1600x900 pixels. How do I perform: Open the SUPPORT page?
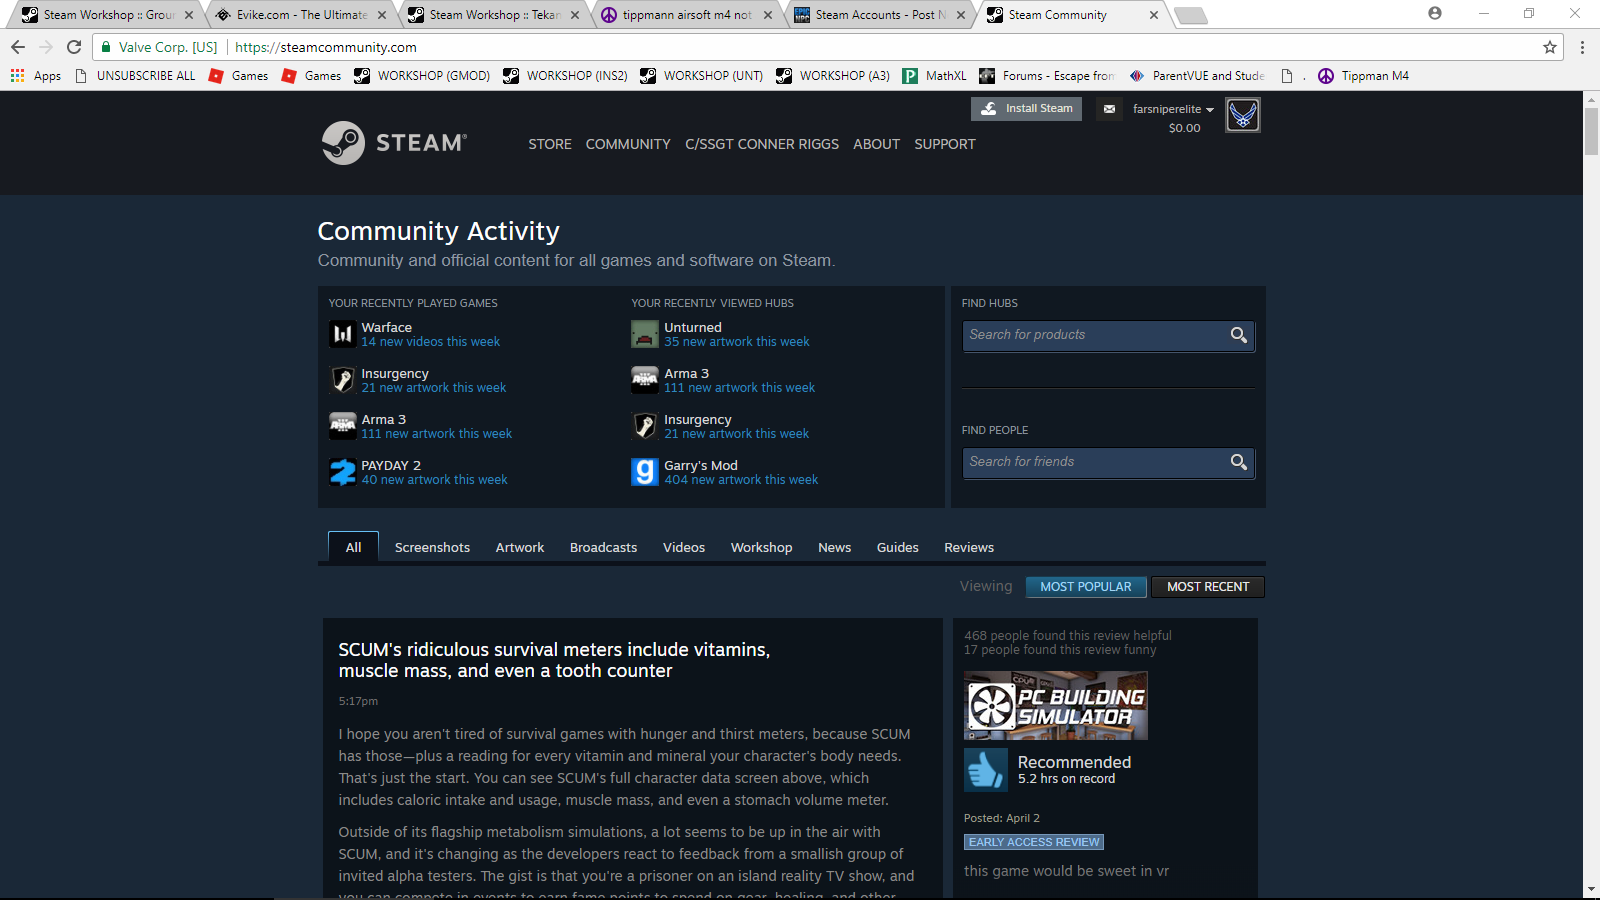(x=945, y=144)
